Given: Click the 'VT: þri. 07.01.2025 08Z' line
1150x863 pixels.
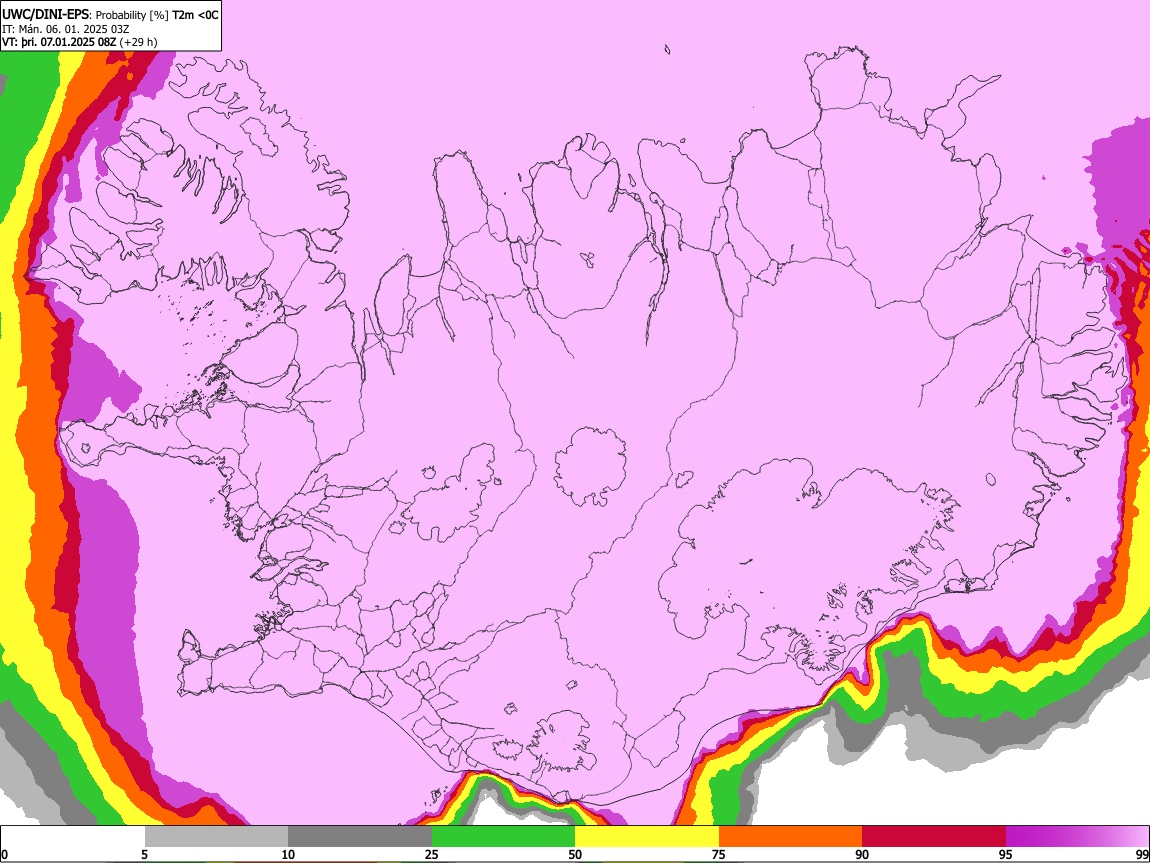Looking at the screenshot, I should [59, 43].
